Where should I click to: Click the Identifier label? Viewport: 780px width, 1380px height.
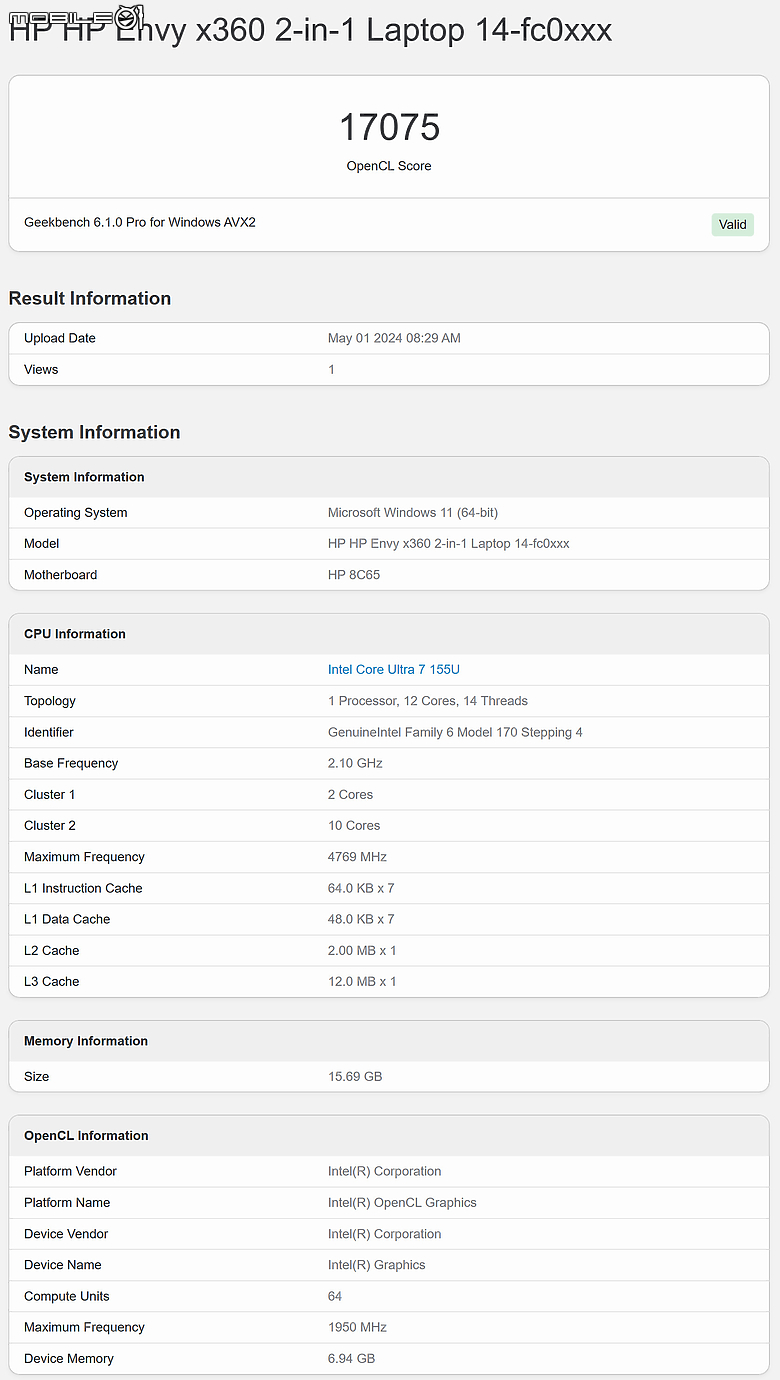coord(49,732)
